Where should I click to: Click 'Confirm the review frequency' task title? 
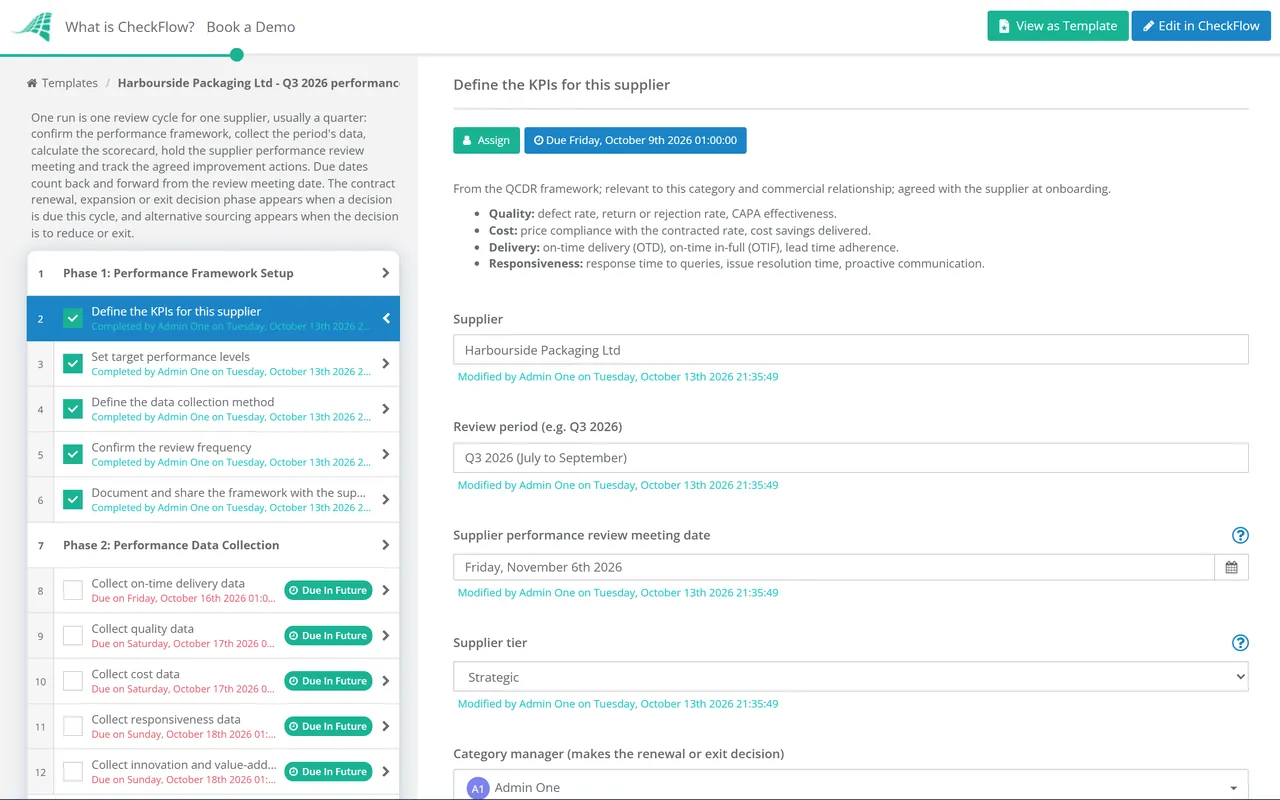click(171, 447)
